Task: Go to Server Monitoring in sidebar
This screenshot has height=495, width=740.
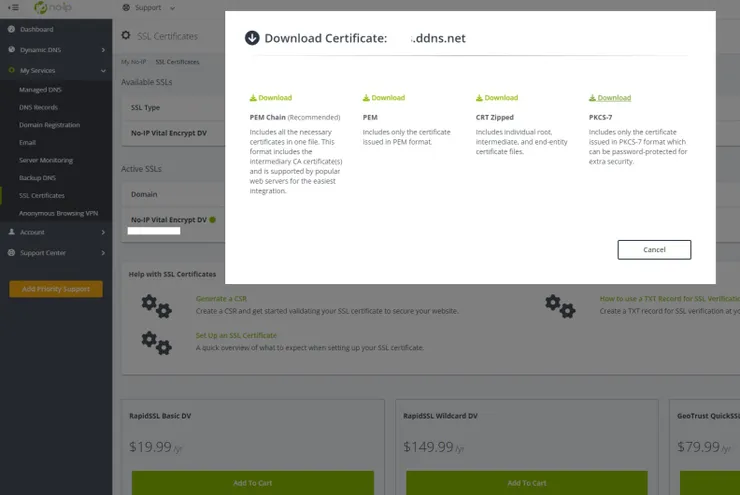Action: (46, 160)
